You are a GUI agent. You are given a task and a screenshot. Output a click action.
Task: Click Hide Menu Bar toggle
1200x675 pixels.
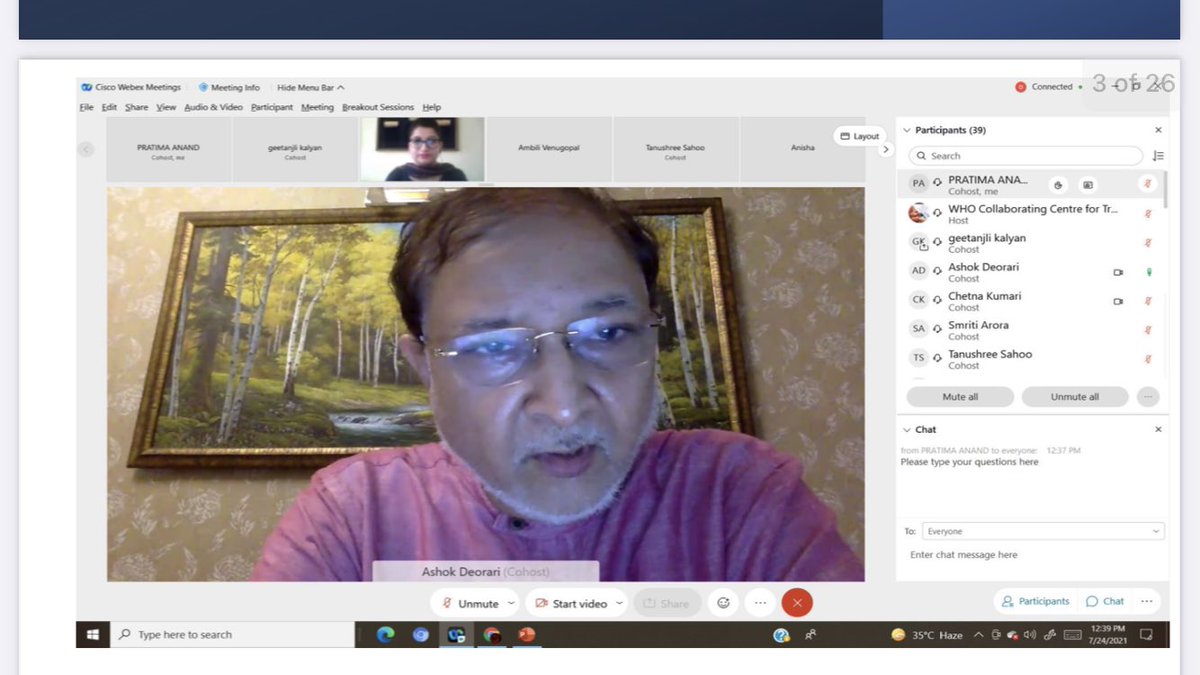(x=311, y=88)
